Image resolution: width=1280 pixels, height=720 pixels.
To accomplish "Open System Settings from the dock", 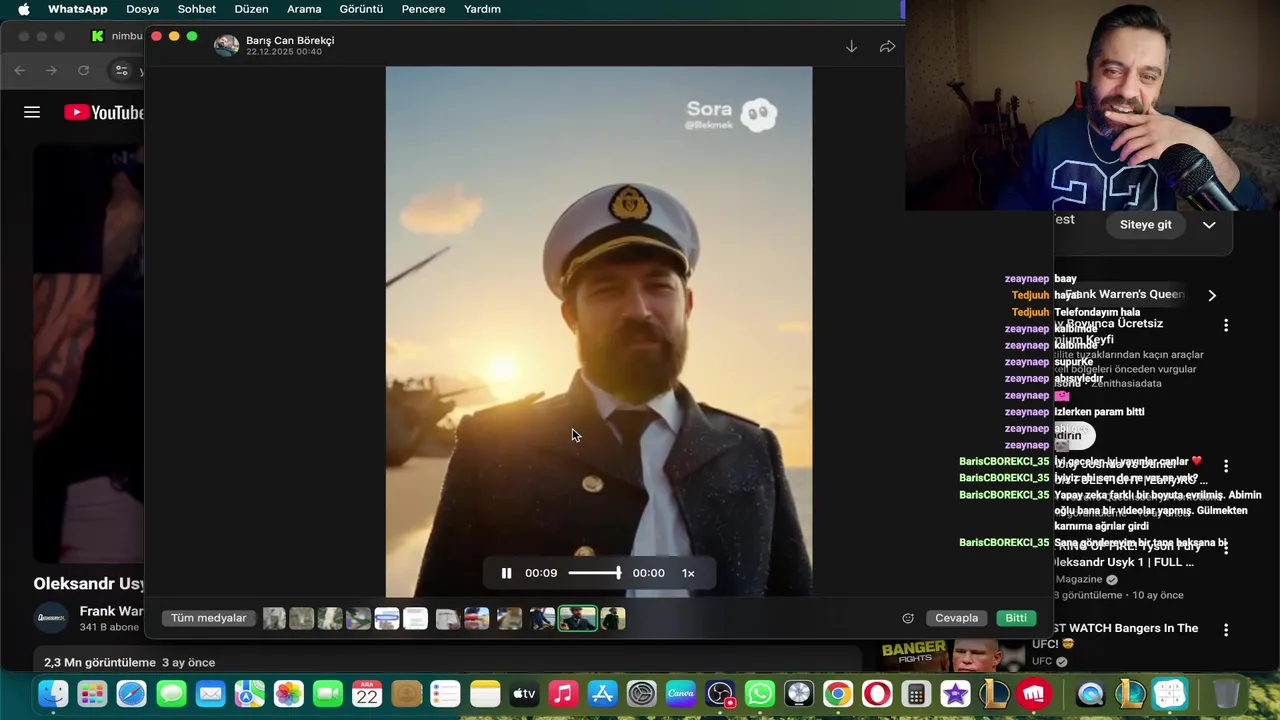I will coord(641,693).
